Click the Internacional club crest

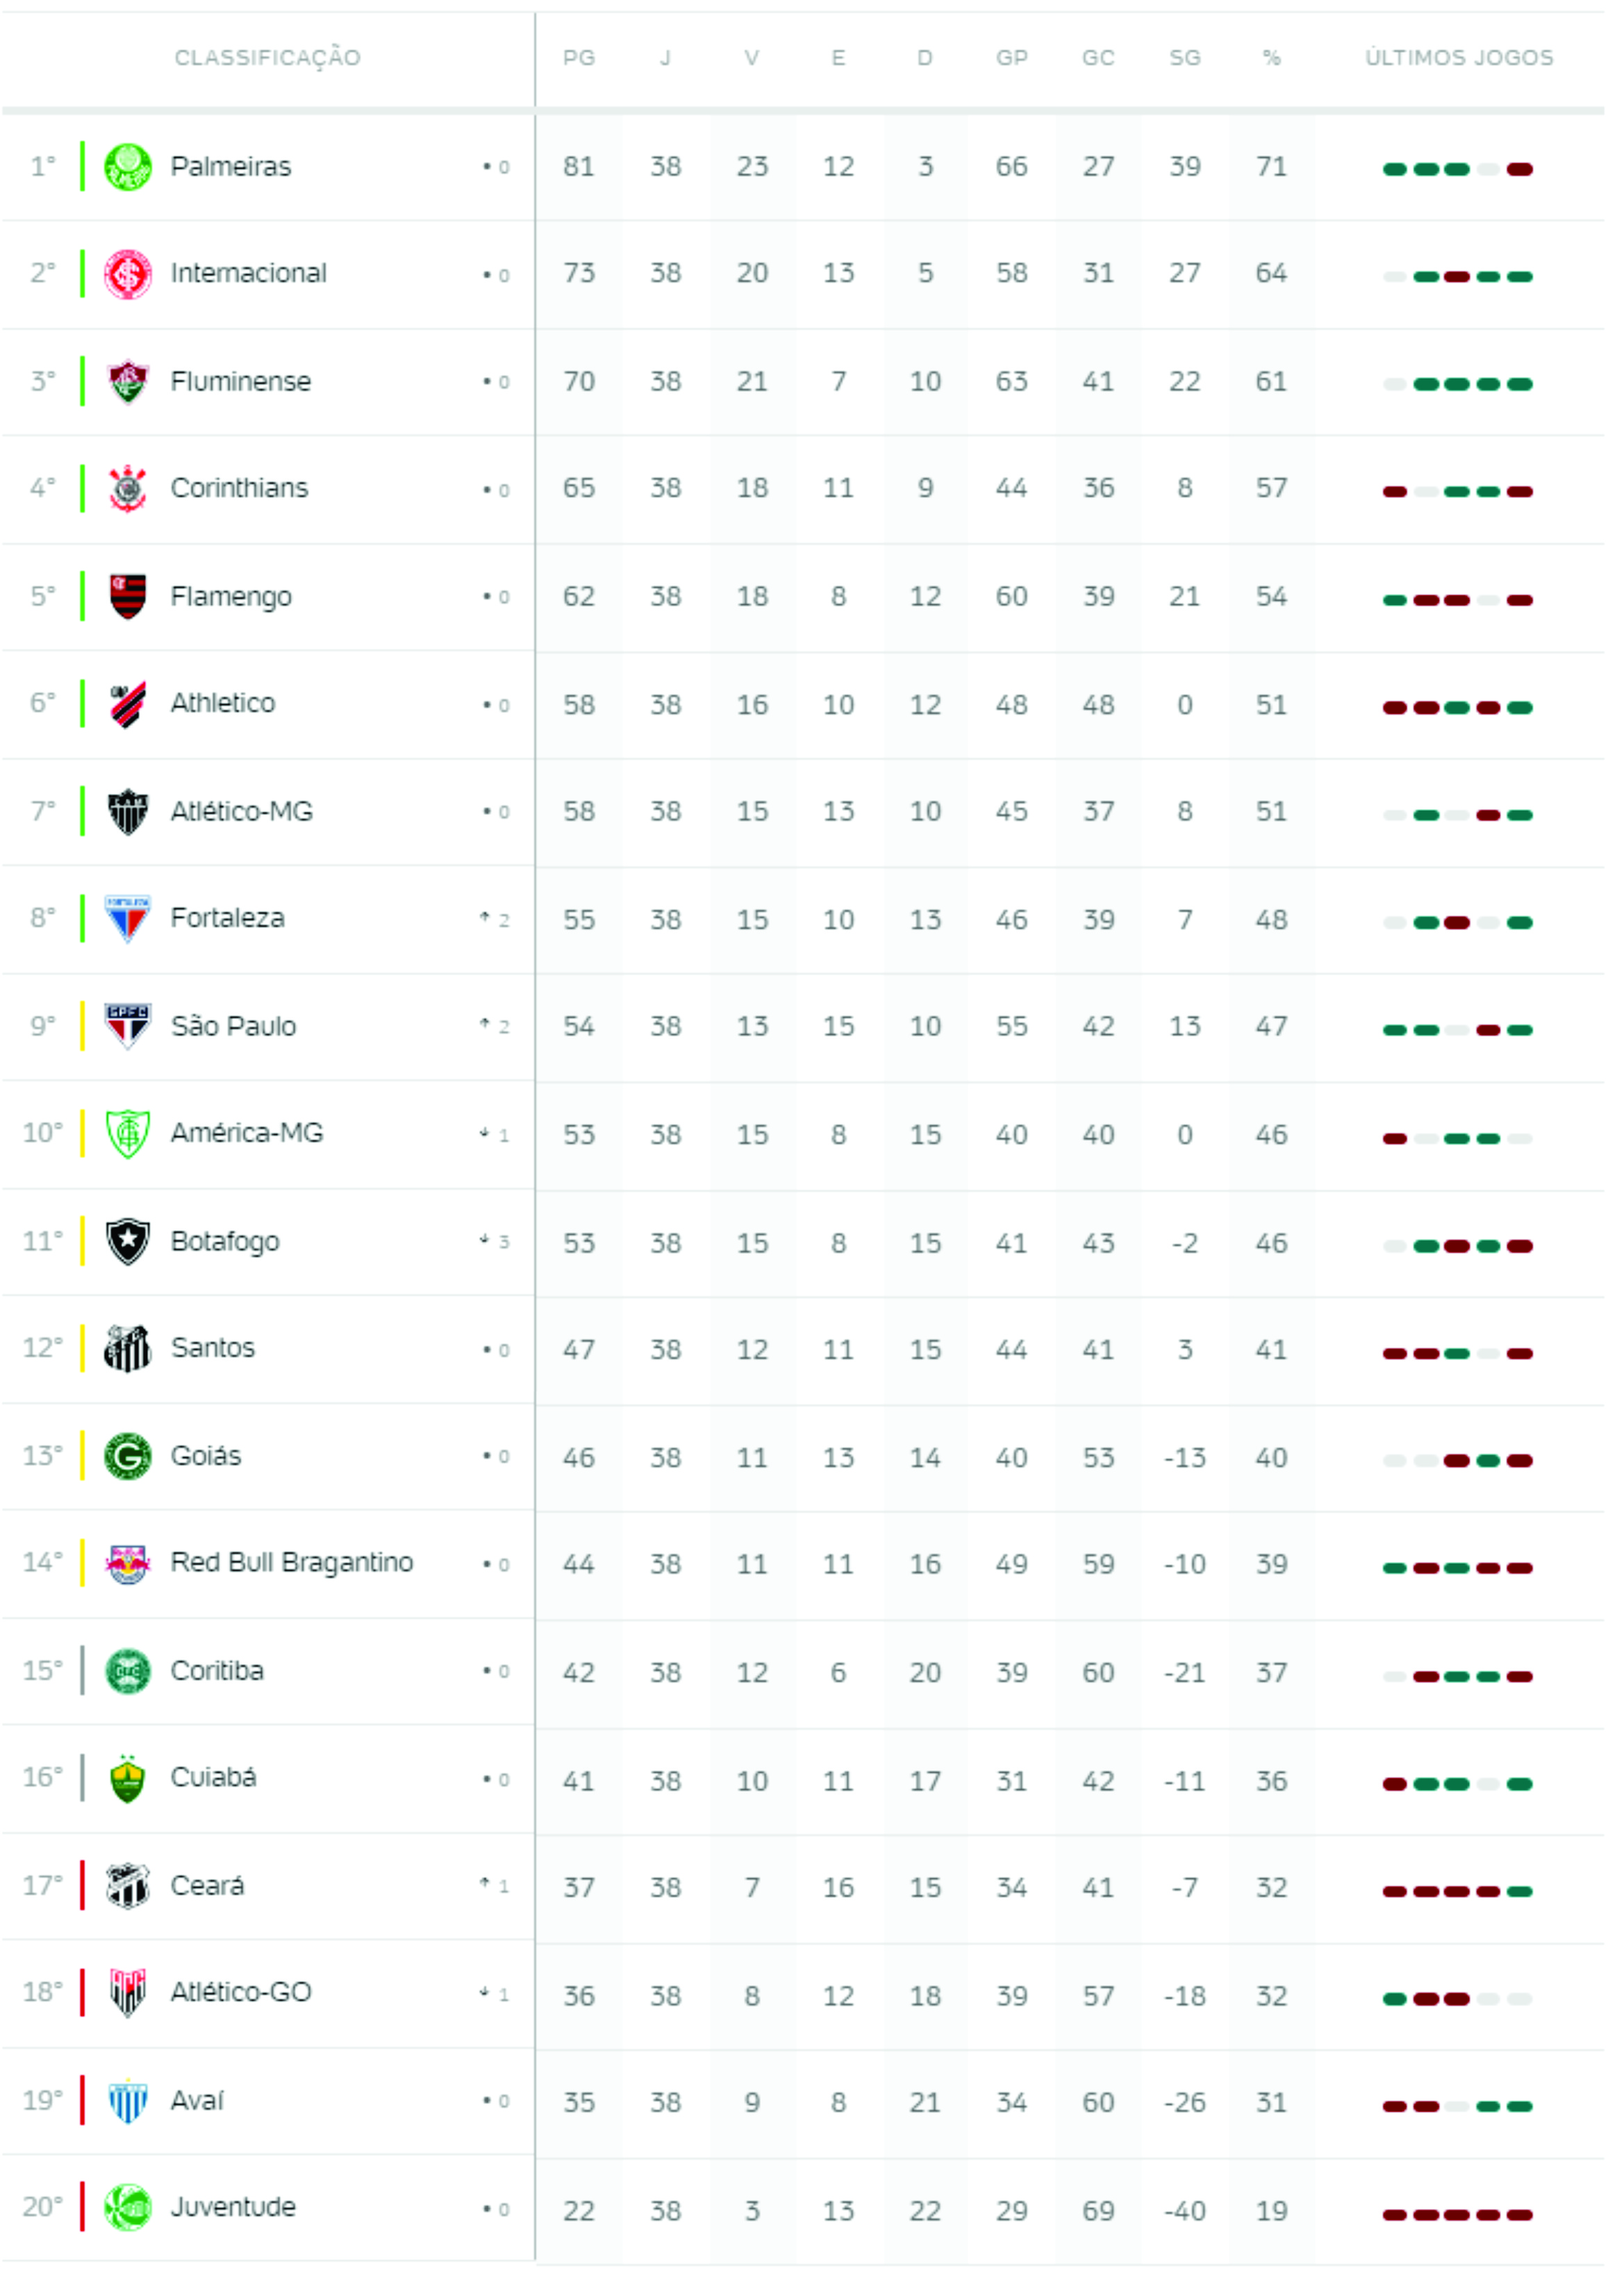[128, 273]
